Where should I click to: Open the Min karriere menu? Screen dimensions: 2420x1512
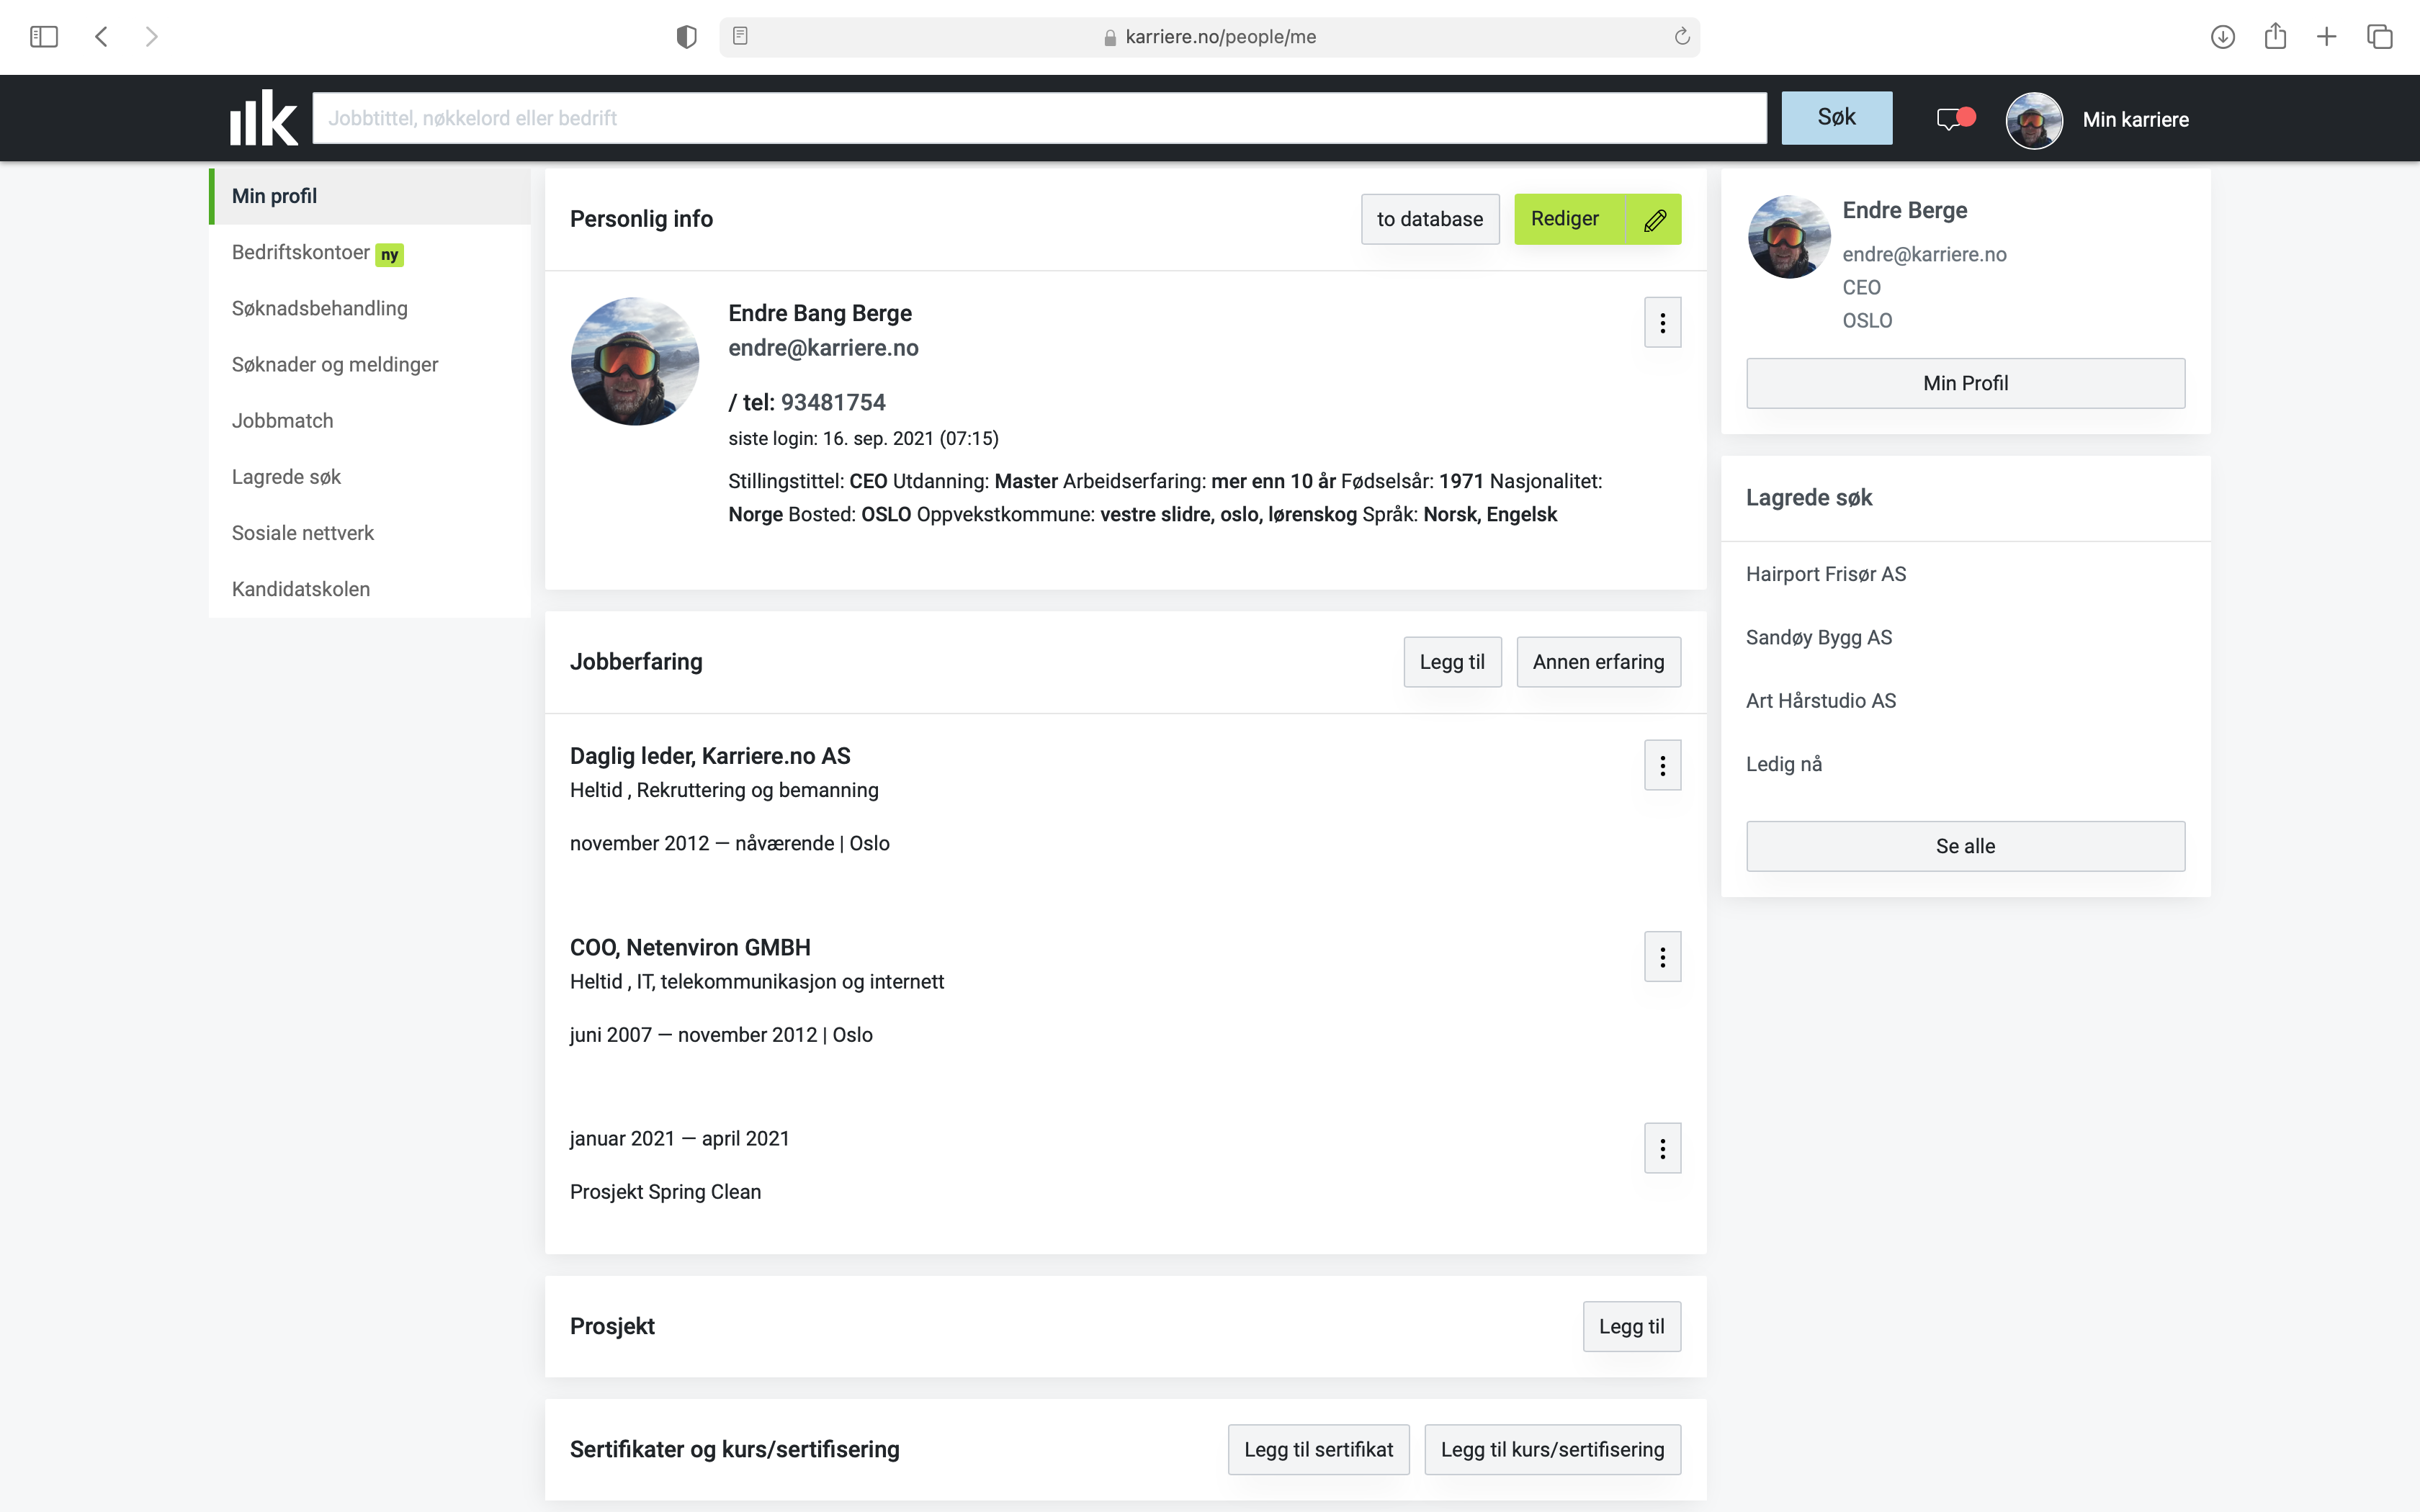point(2135,120)
